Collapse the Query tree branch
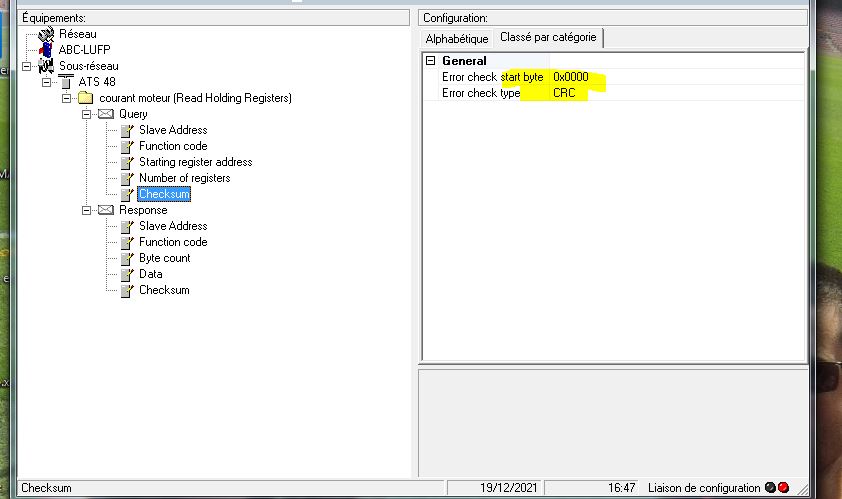Image resolution: width=842 pixels, height=499 pixels. [x=87, y=114]
